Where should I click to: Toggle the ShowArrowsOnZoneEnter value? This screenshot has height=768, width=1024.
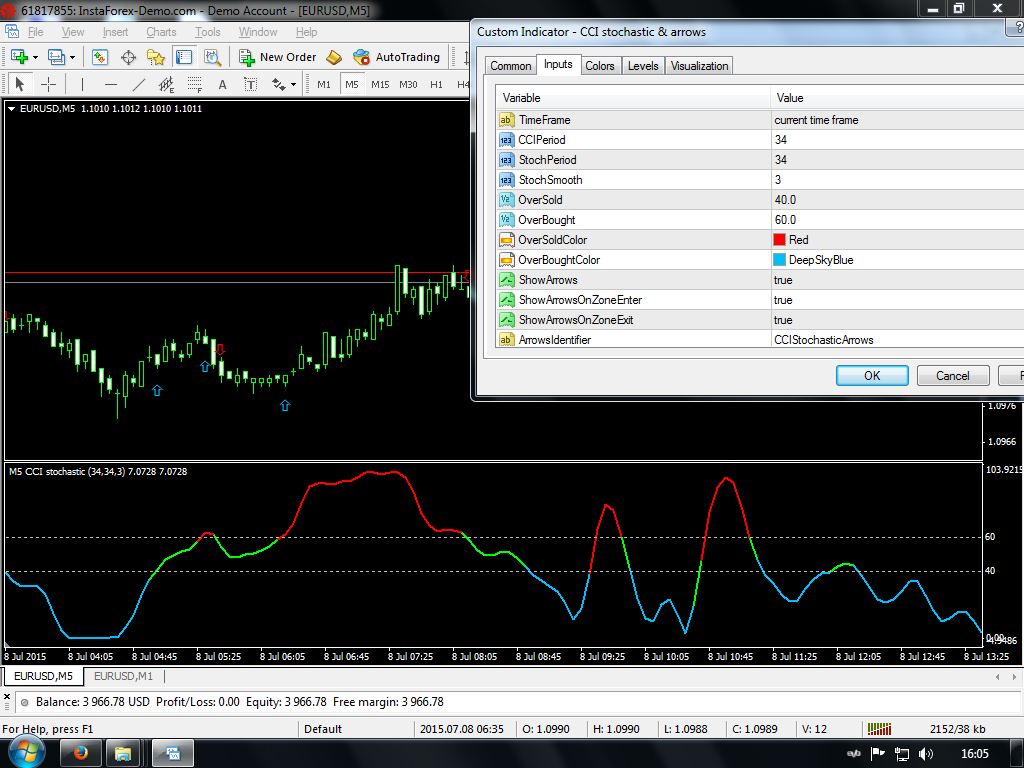click(783, 300)
